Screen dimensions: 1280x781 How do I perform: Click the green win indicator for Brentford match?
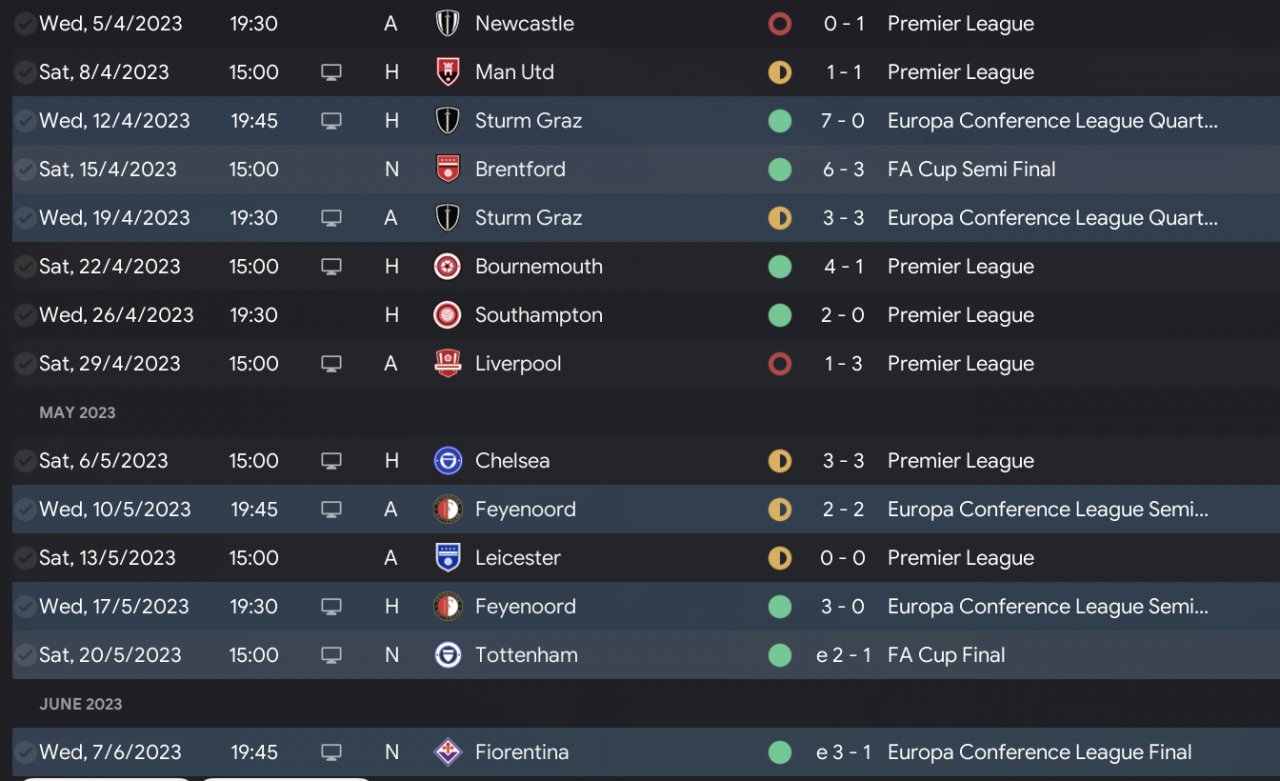click(779, 170)
